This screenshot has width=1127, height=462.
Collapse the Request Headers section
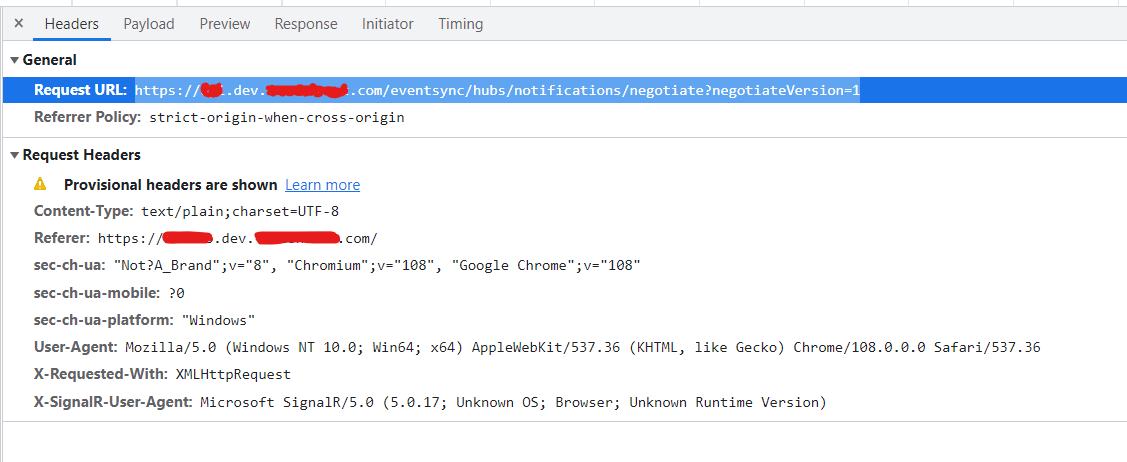click(14, 155)
